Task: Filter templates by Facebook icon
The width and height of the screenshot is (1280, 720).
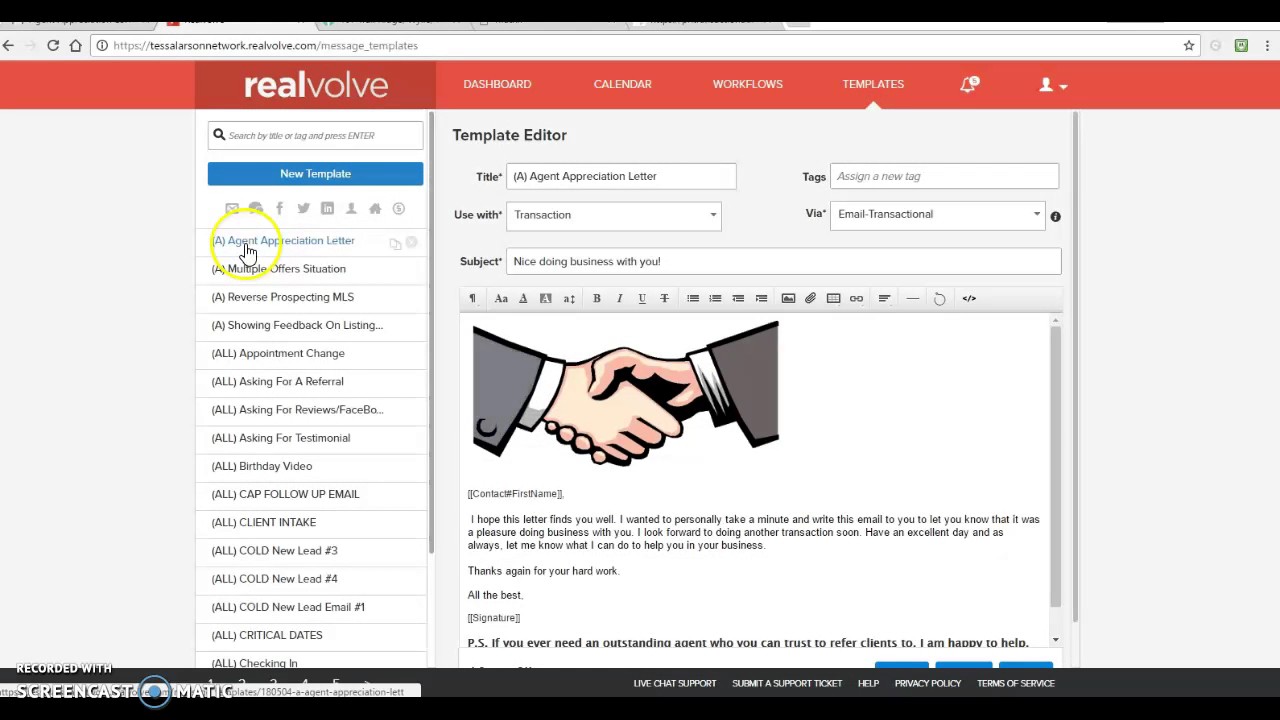Action: coord(279,208)
